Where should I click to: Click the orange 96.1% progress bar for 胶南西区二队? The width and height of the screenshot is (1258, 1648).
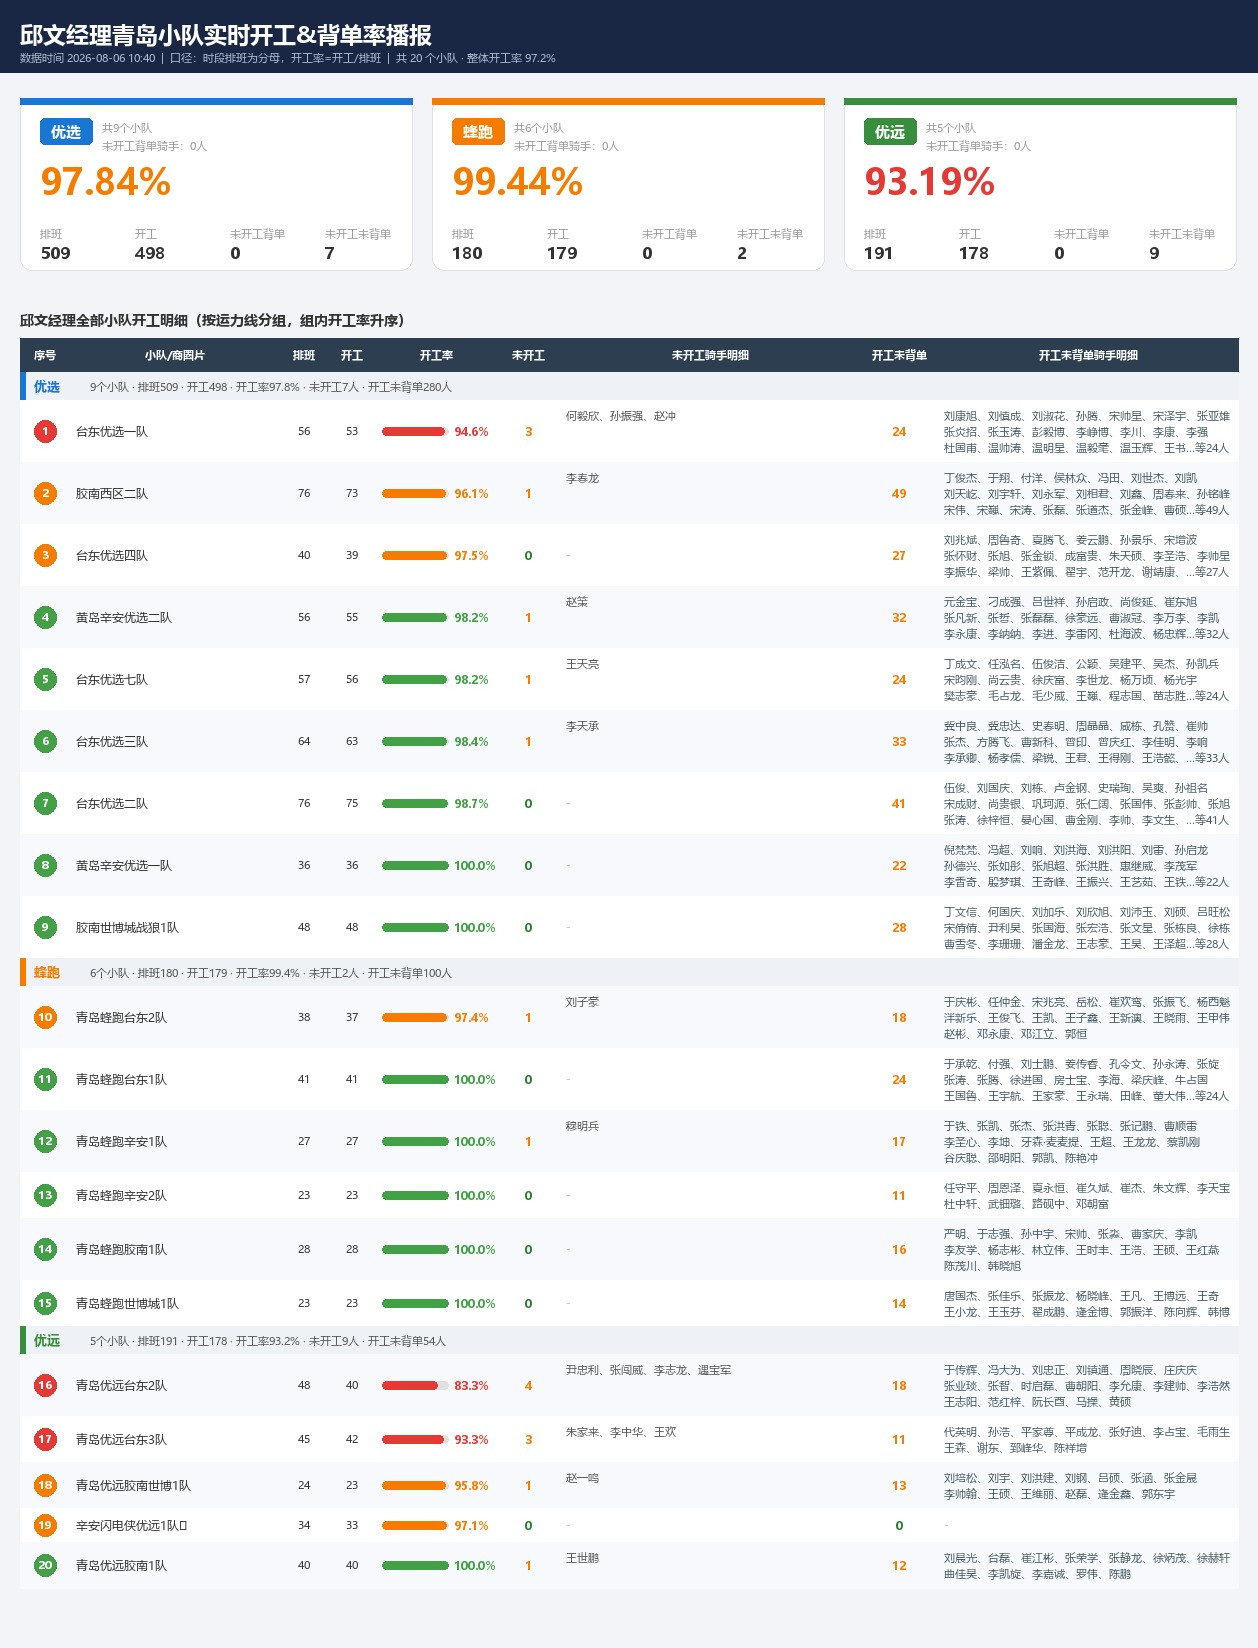point(415,493)
